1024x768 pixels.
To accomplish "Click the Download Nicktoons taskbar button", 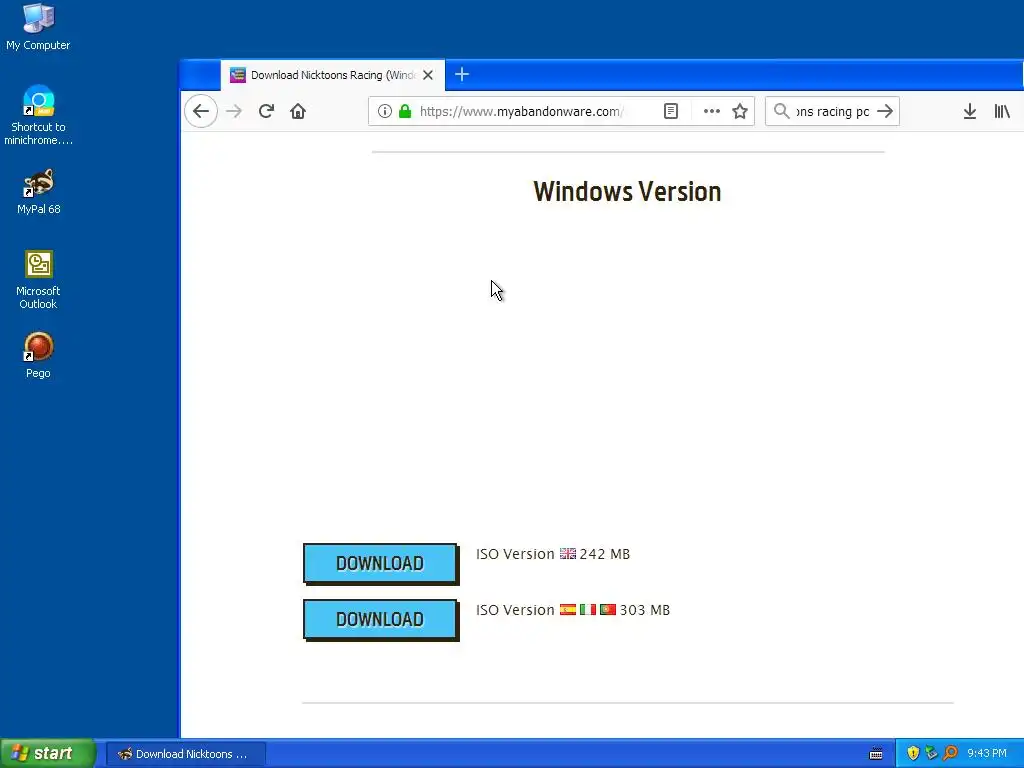I will coord(185,754).
